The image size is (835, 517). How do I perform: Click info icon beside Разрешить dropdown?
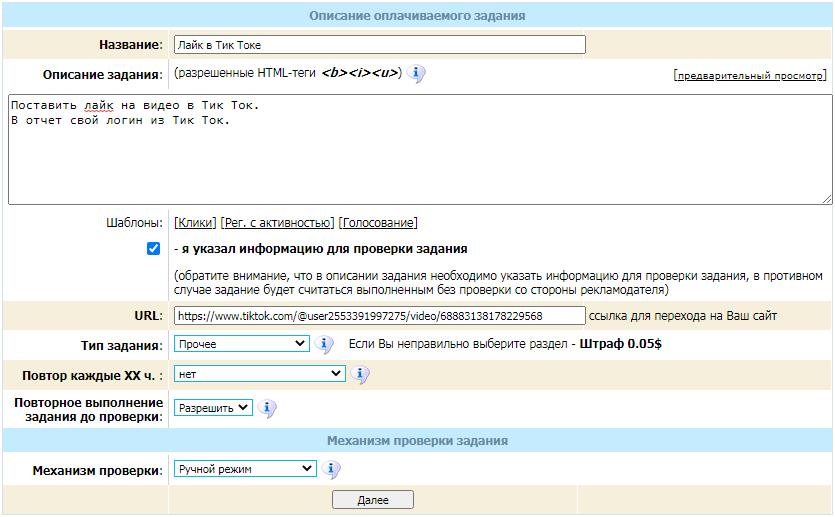tap(267, 408)
